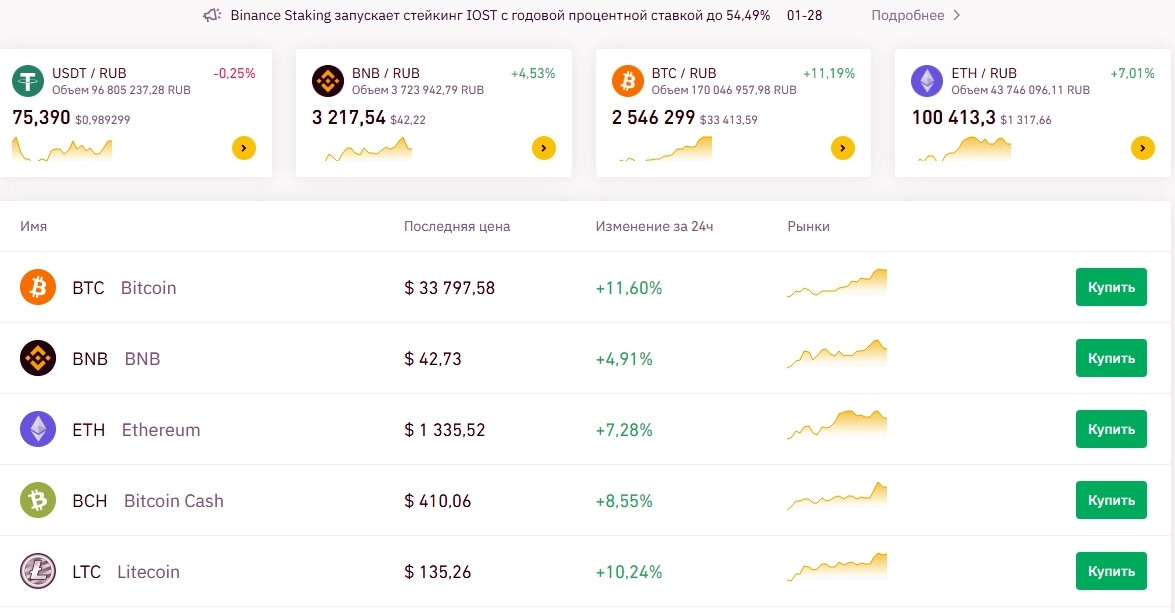Image resolution: width=1175 pixels, height=613 pixels.
Task: Click the ETH icon on ETH/RUB card
Action: point(927,81)
